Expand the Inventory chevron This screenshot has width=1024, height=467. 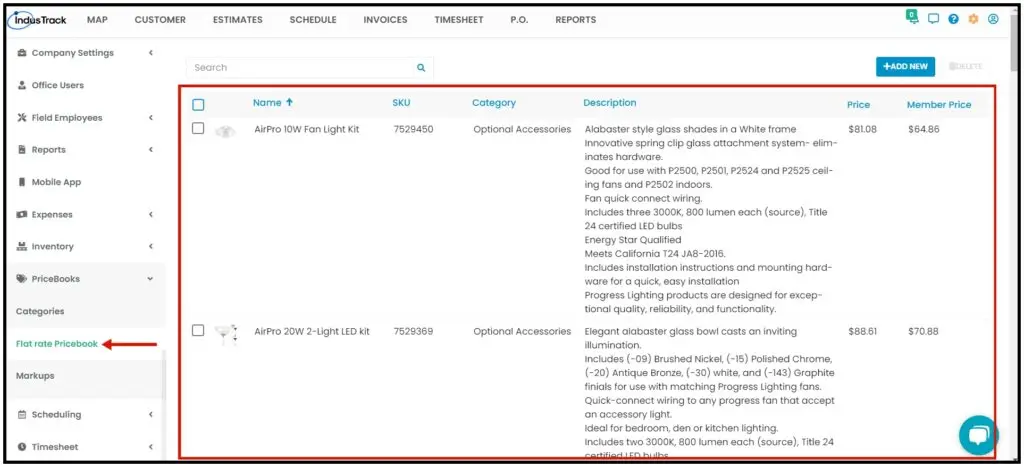151,246
